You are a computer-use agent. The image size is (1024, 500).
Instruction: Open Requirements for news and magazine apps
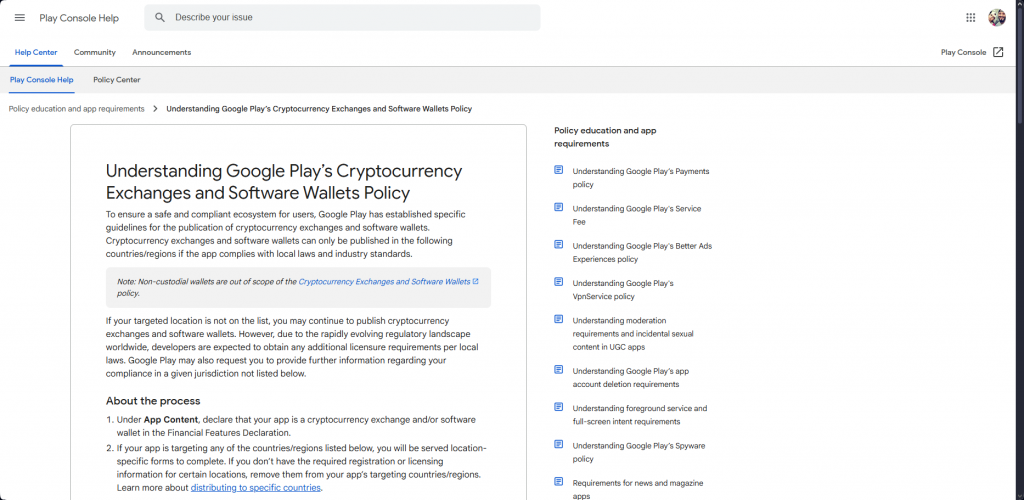point(637,489)
